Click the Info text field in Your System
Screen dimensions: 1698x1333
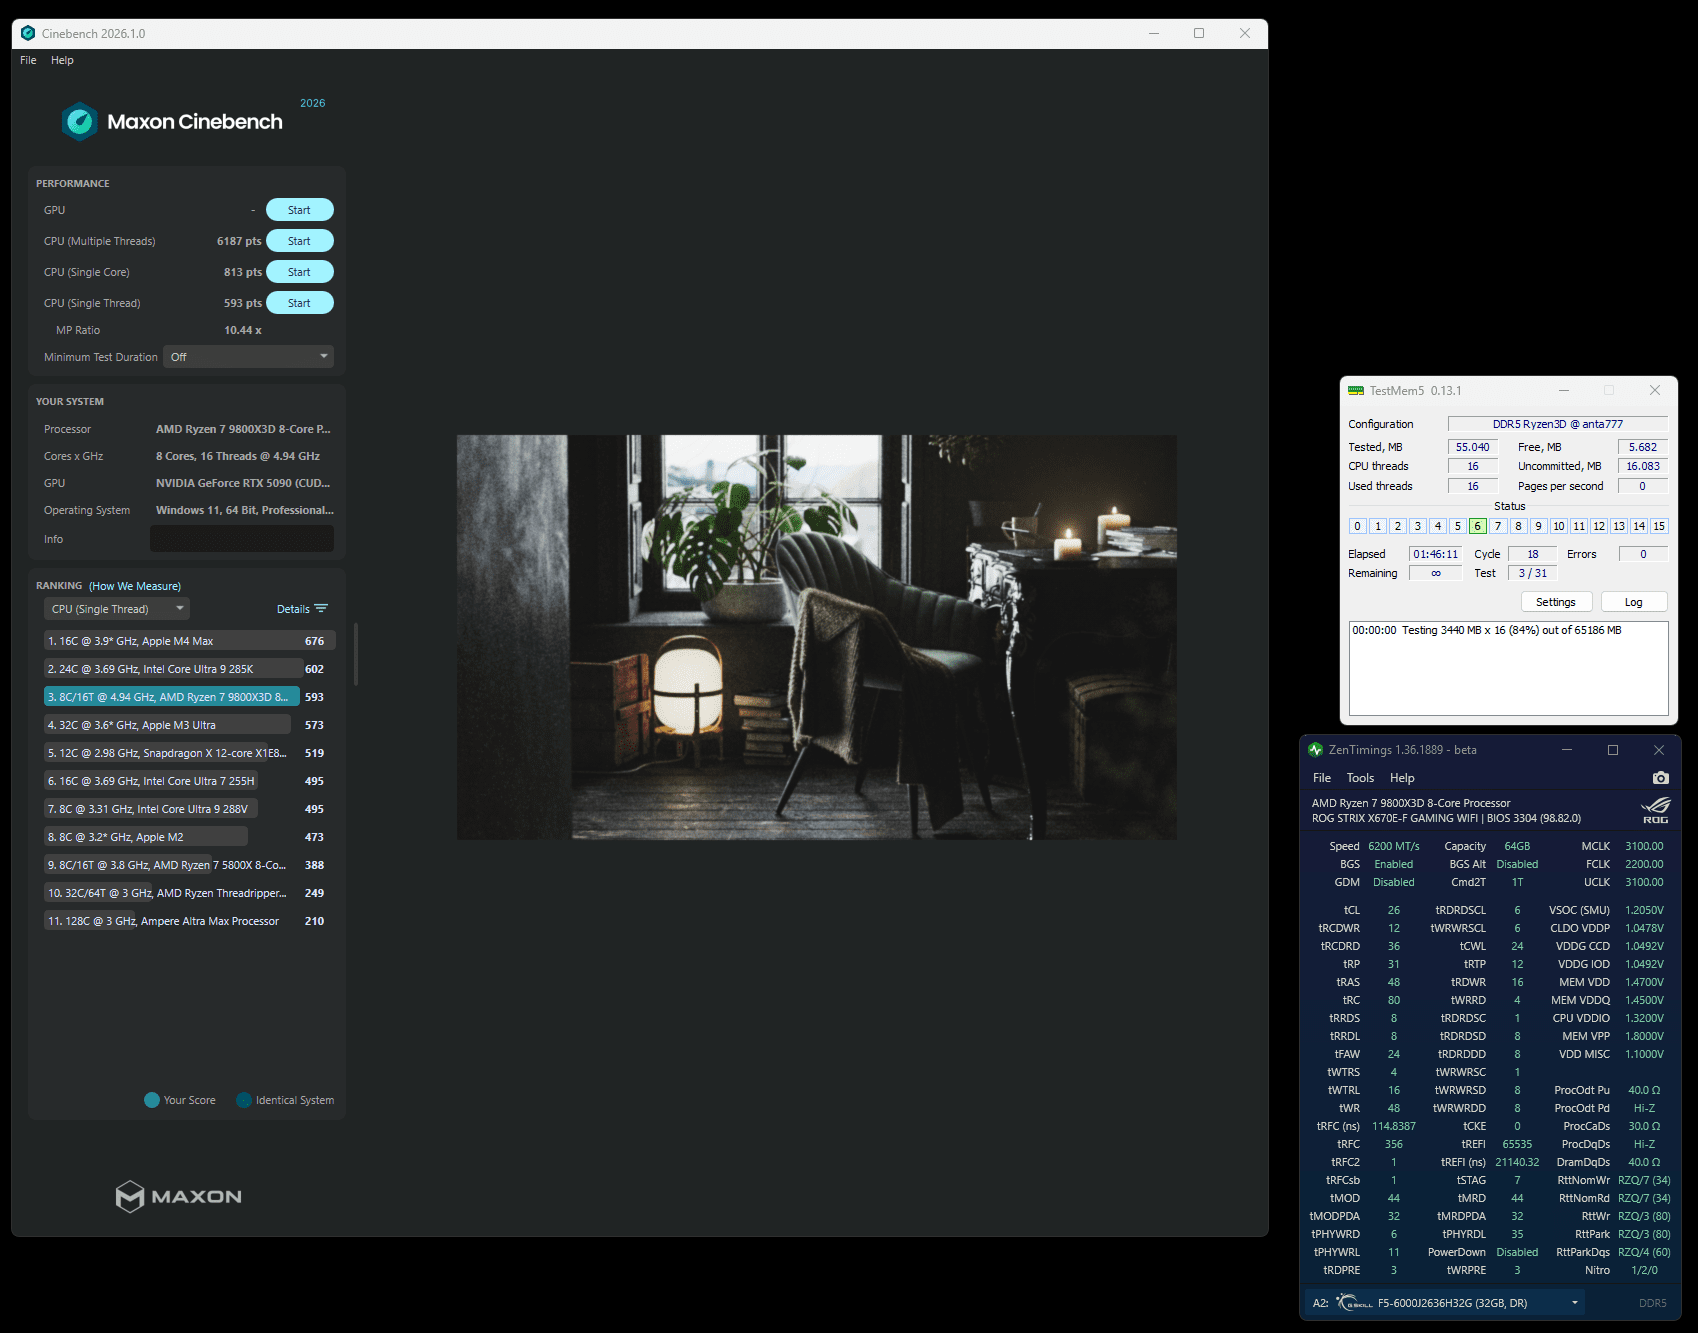tap(242, 539)
